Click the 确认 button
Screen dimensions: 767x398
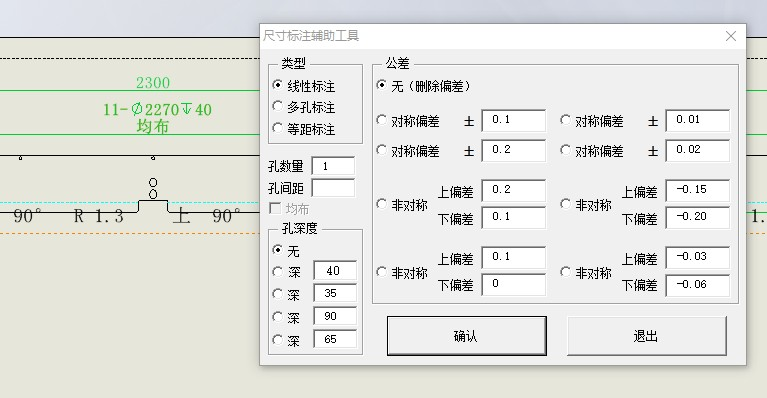pyautogui.click(x=467, y=336)
